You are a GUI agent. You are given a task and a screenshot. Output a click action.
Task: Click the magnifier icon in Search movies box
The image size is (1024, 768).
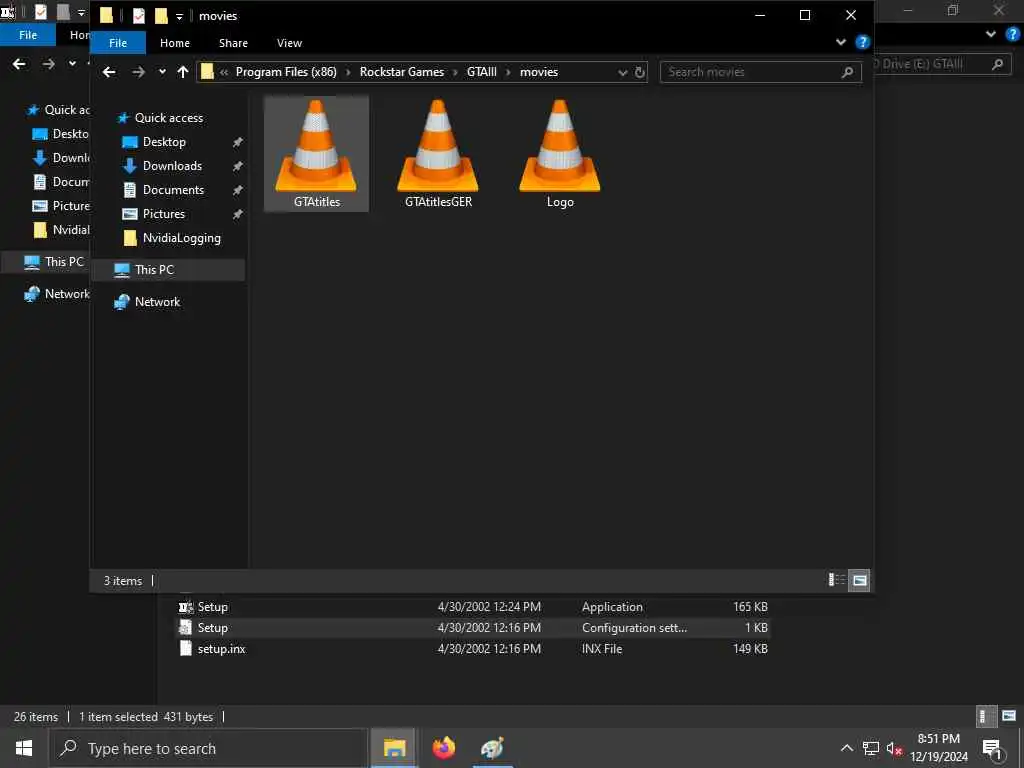point(847,72)
